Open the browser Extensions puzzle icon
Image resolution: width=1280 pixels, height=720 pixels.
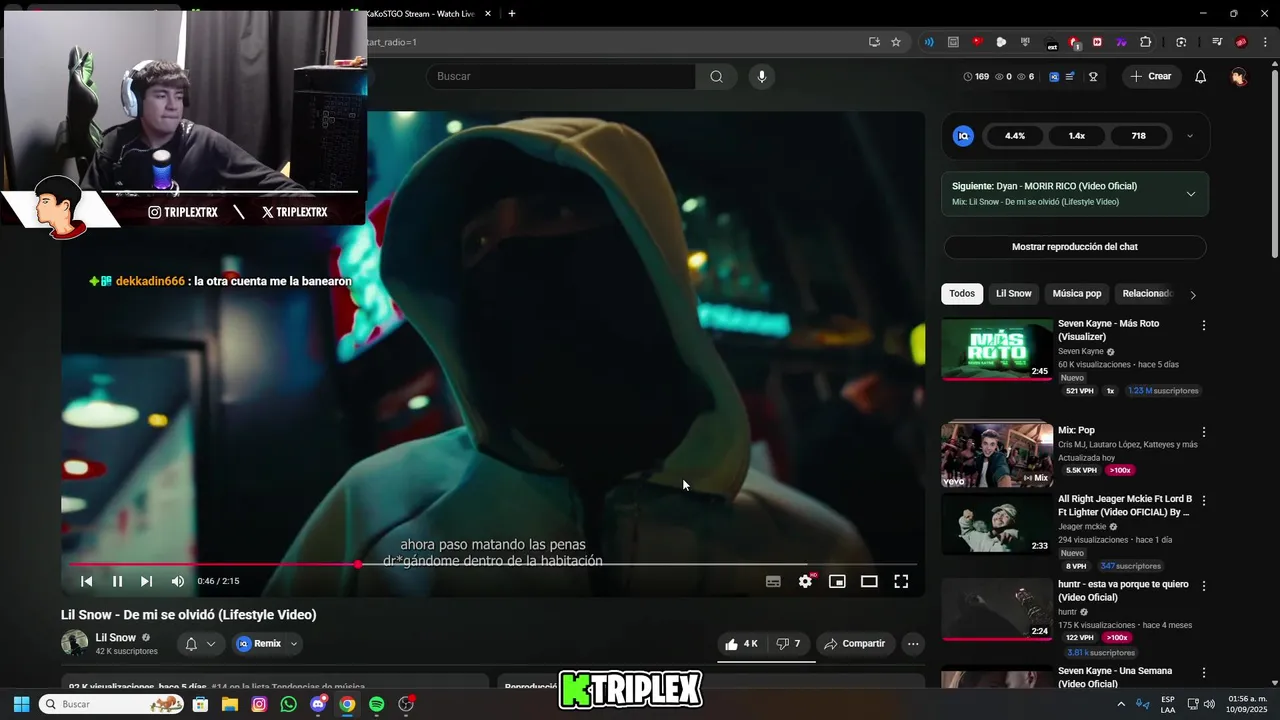point(1146,42)
